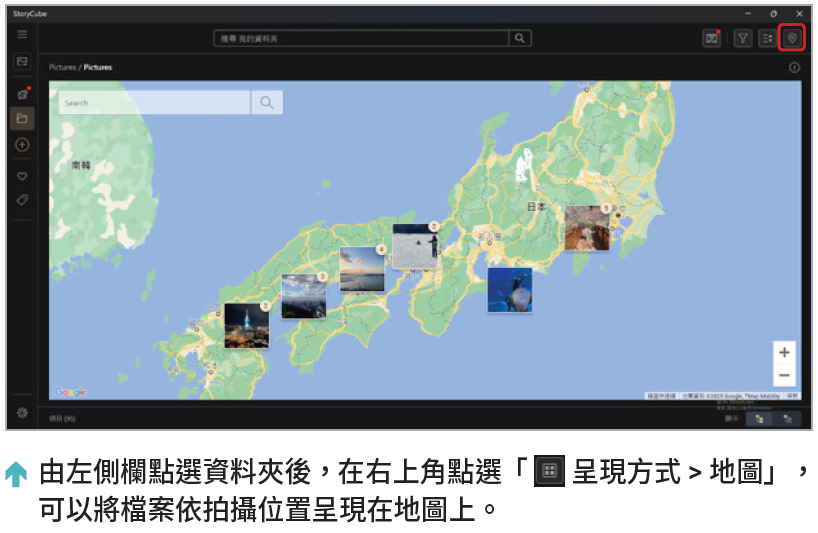Open the night tower photo cluster on map

coord(246,326)
